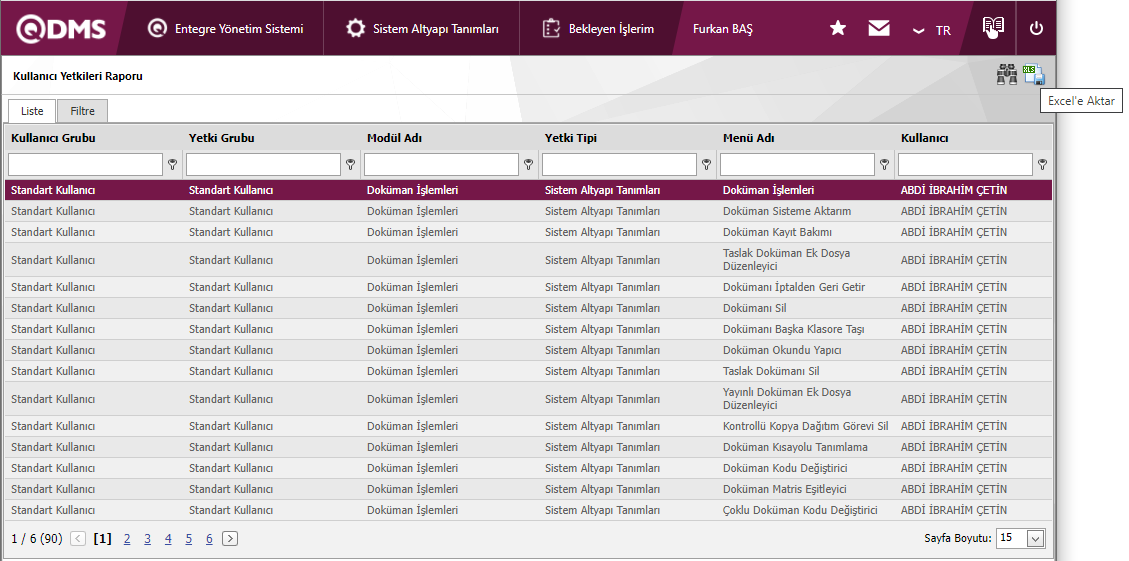Open Sistem Altyapı Tanımları menu
The image size is (1129, 561).
click(x=421, y=29)
